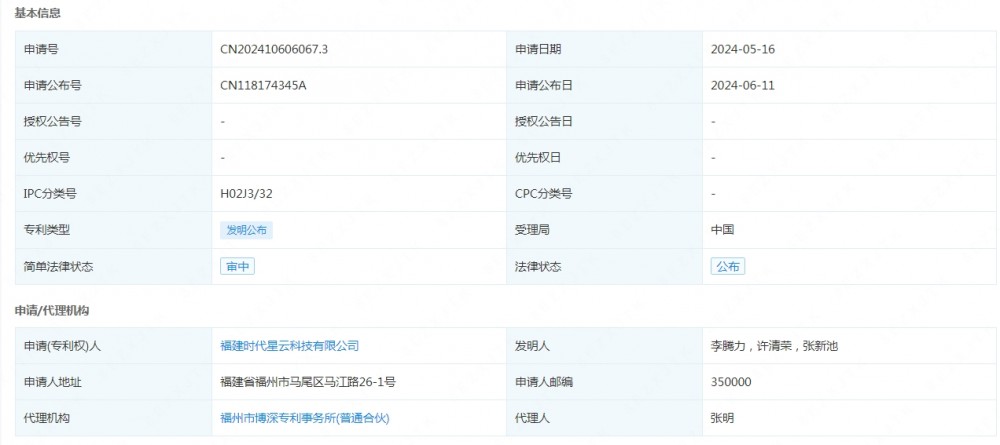This screenshot has height=445, width=1000.
Task: Click the CPC分类号 label cell
Action: coord(605,194)
